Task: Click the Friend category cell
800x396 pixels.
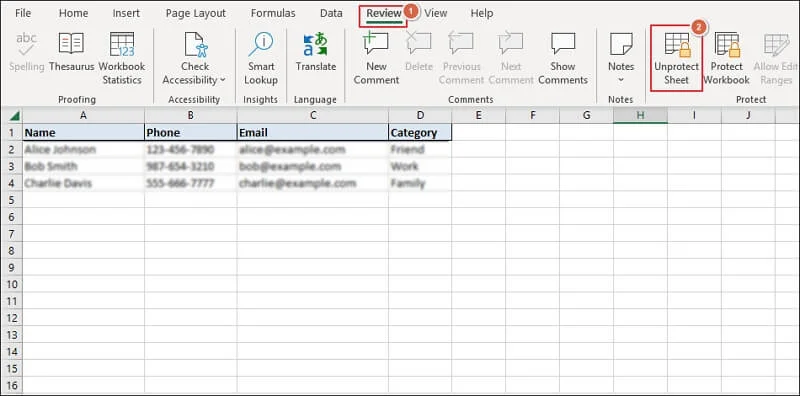Action: (420, 150)
